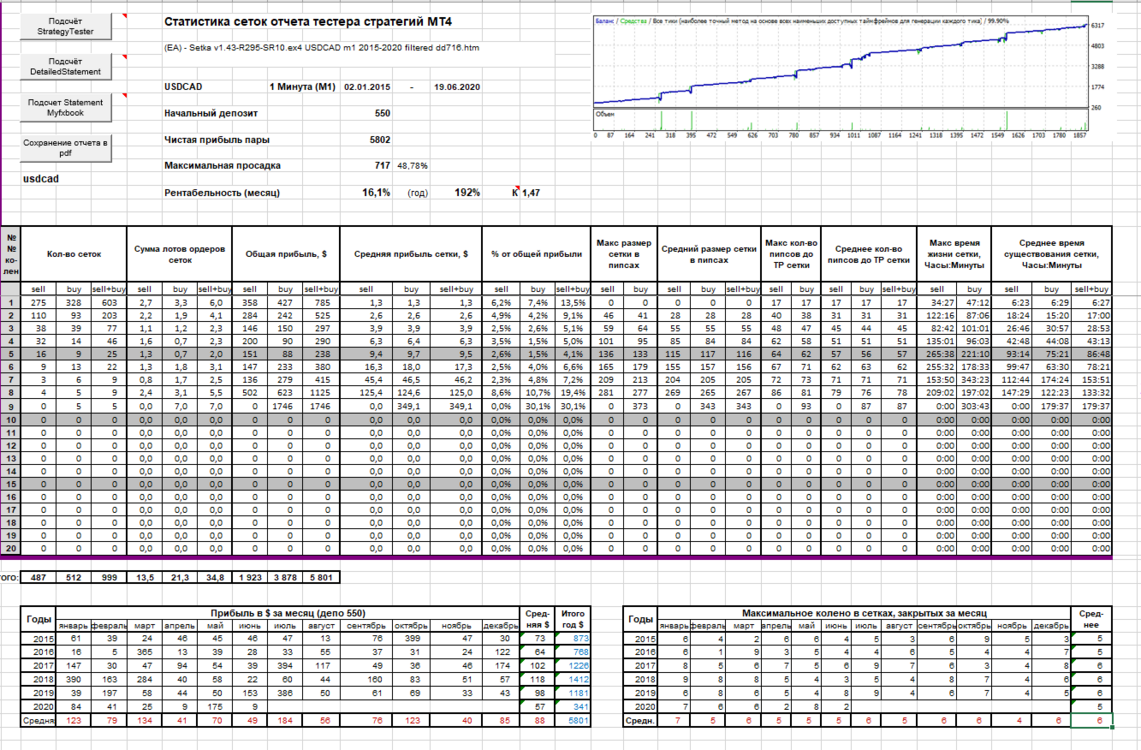Select totals profit cell 5 801

[321, 578]
